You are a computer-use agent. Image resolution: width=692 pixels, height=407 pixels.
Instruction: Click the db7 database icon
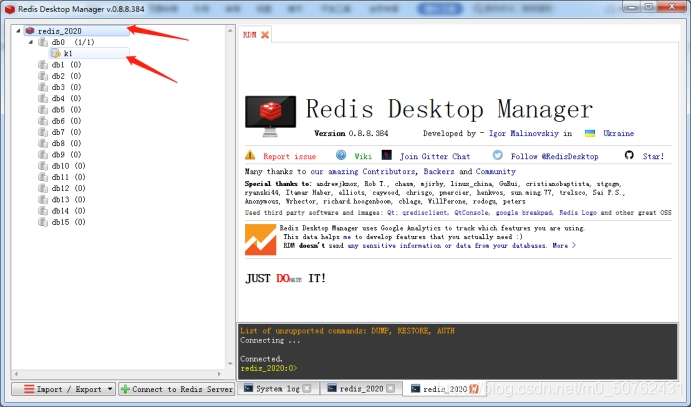tap(43, 132)
